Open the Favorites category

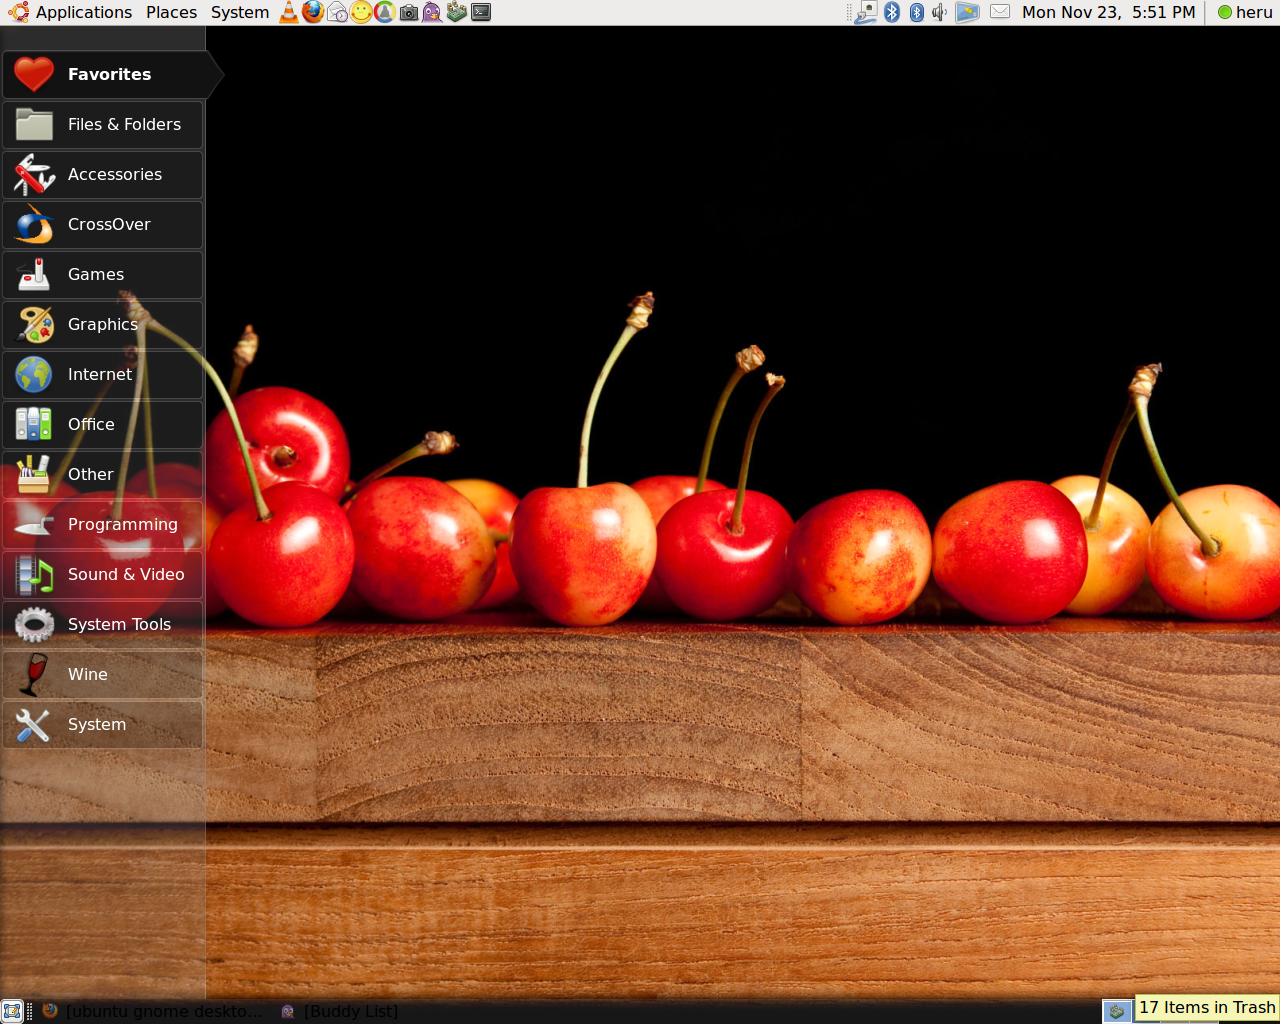click(x=110, y=74)
